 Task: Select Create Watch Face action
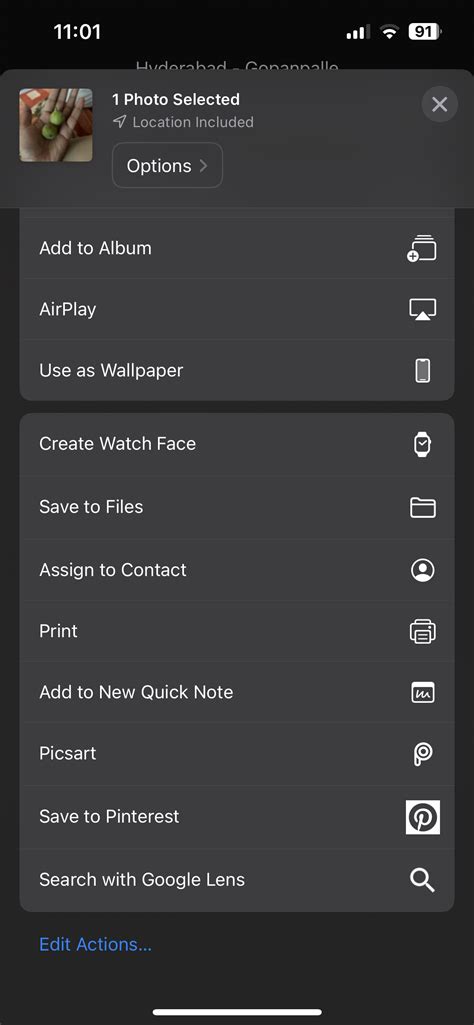click(237, 444)
